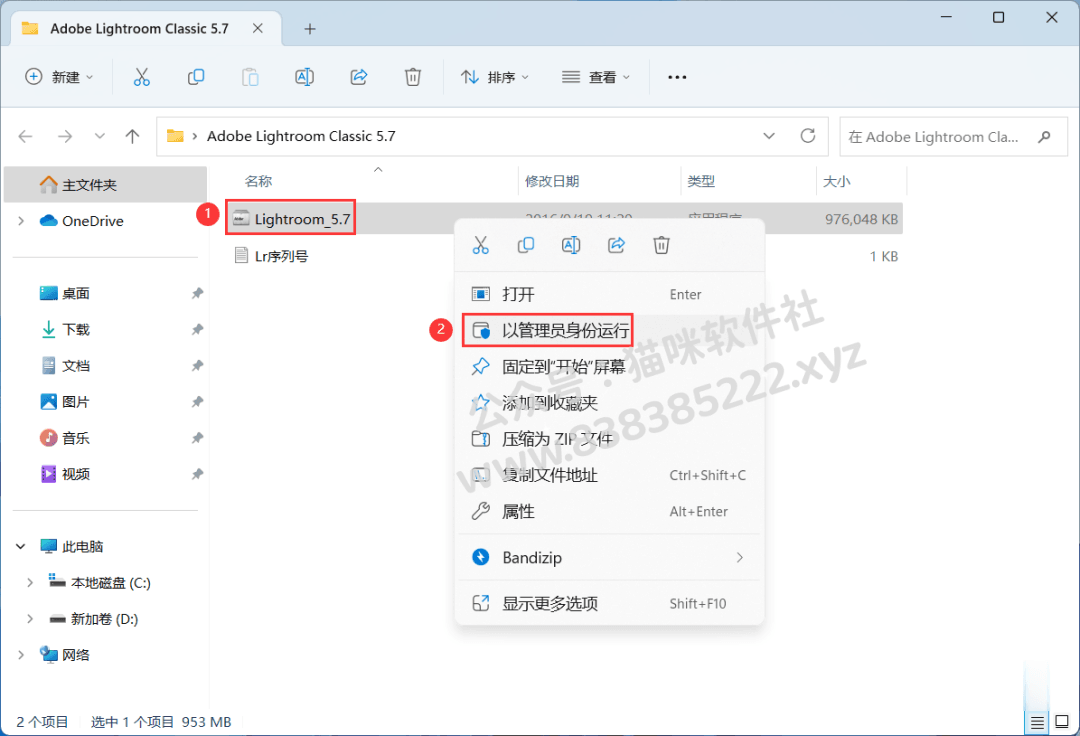Go up one folder level arrow
1080x736 pixels.
click(x=132, y=136)
